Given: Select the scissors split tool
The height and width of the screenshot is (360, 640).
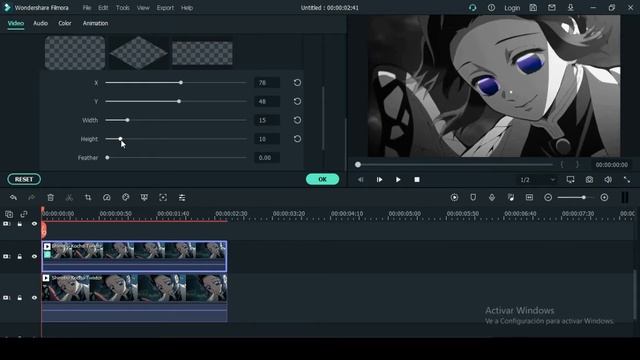Looking at the screenshot, I should pos(69,198).
